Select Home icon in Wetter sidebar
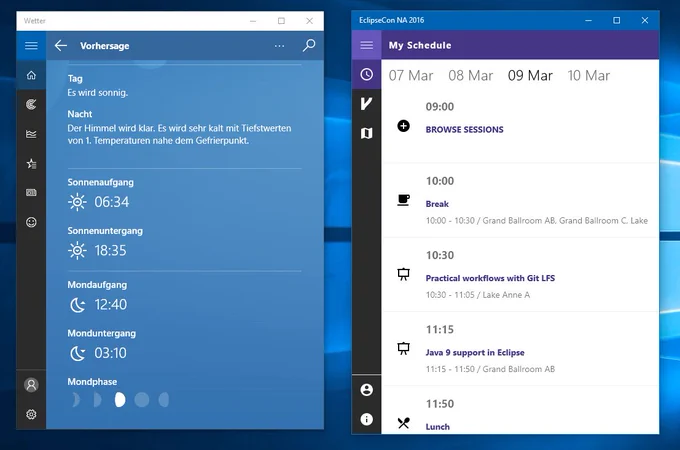Viewport: 680px width, 450px height. (x=31, y=75)
